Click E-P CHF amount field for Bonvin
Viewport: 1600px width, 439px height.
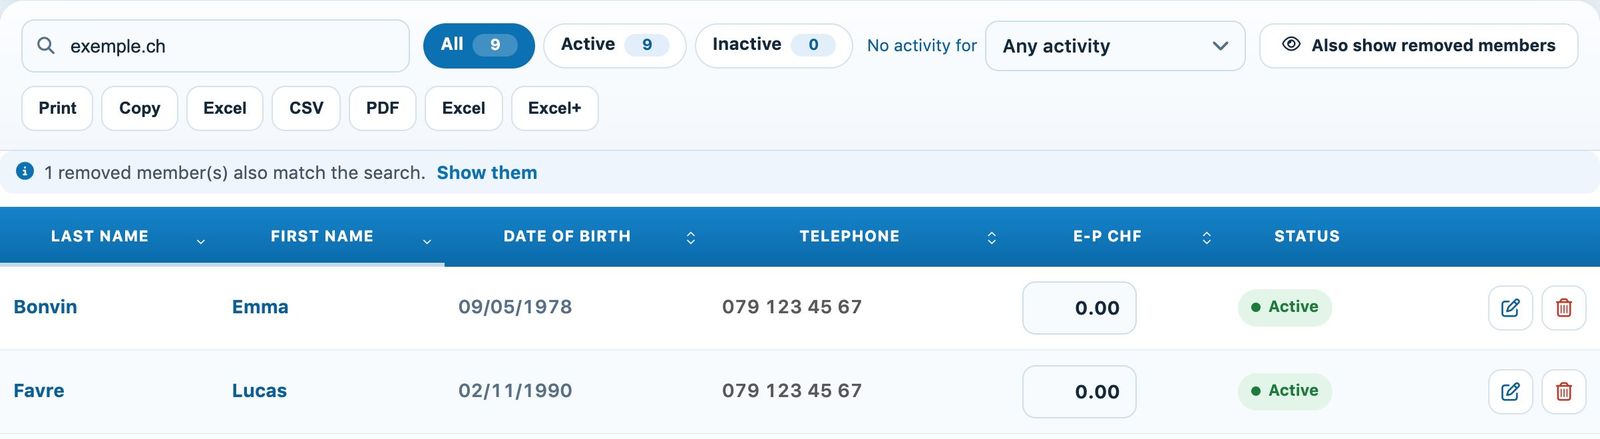(1079, 308)
